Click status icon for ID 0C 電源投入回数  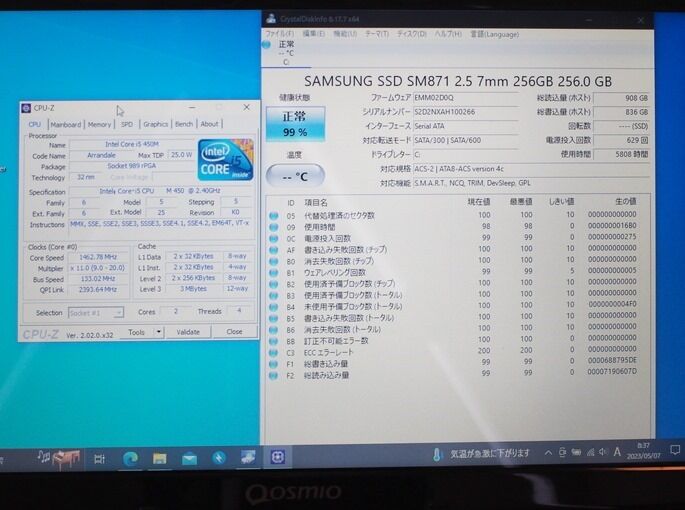(273, 238)
